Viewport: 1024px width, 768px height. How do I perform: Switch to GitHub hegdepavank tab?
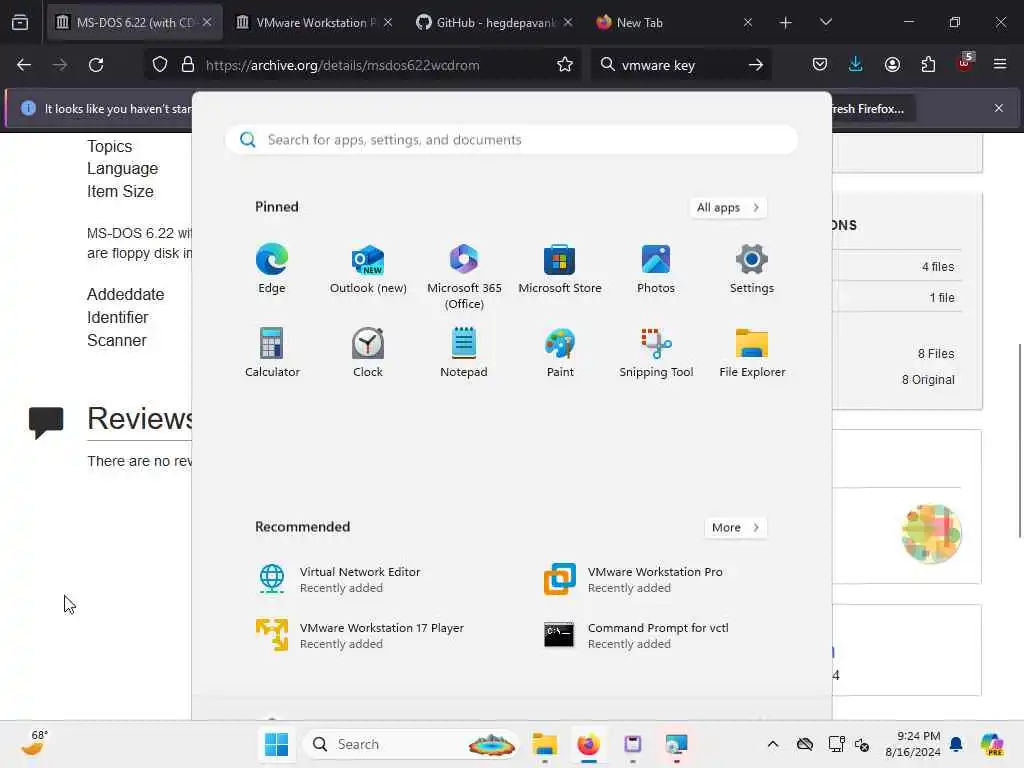(x=494, y=22)
